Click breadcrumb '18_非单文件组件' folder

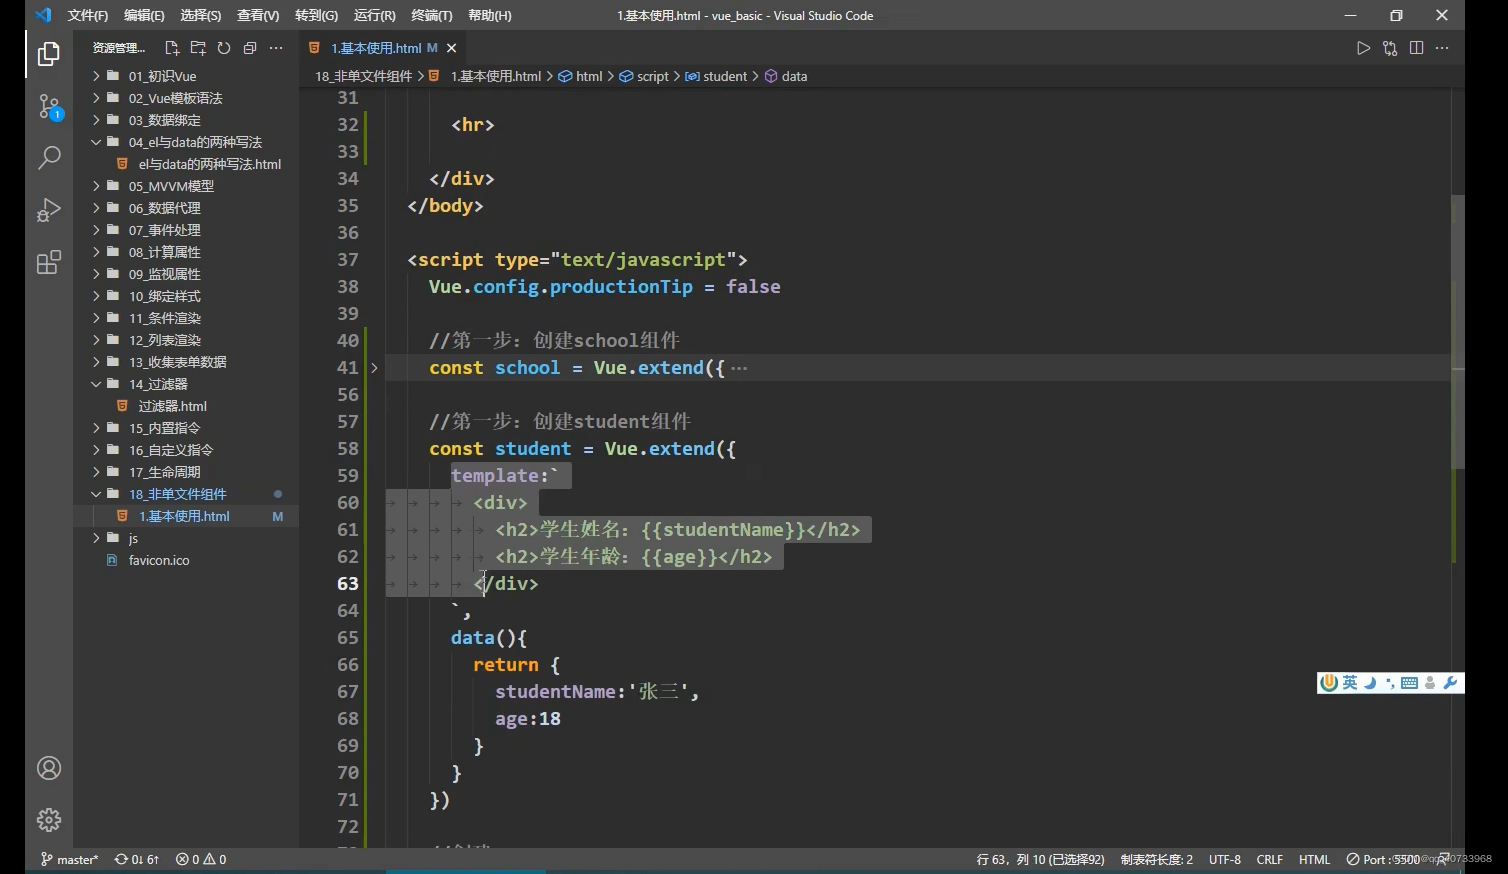point(363,76)
